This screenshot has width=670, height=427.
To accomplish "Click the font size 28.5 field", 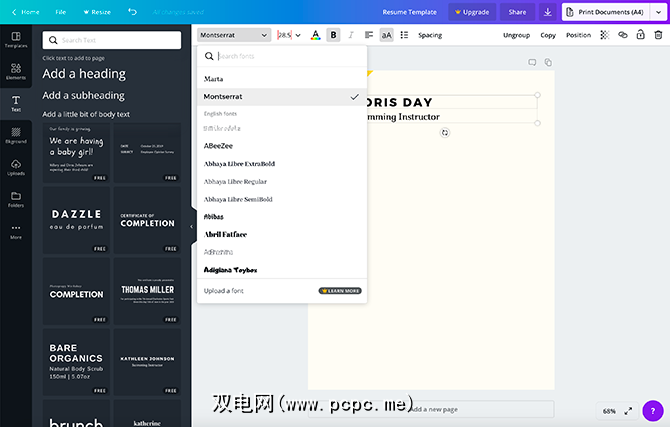I will pyautogui.click(x=285, y=35).
